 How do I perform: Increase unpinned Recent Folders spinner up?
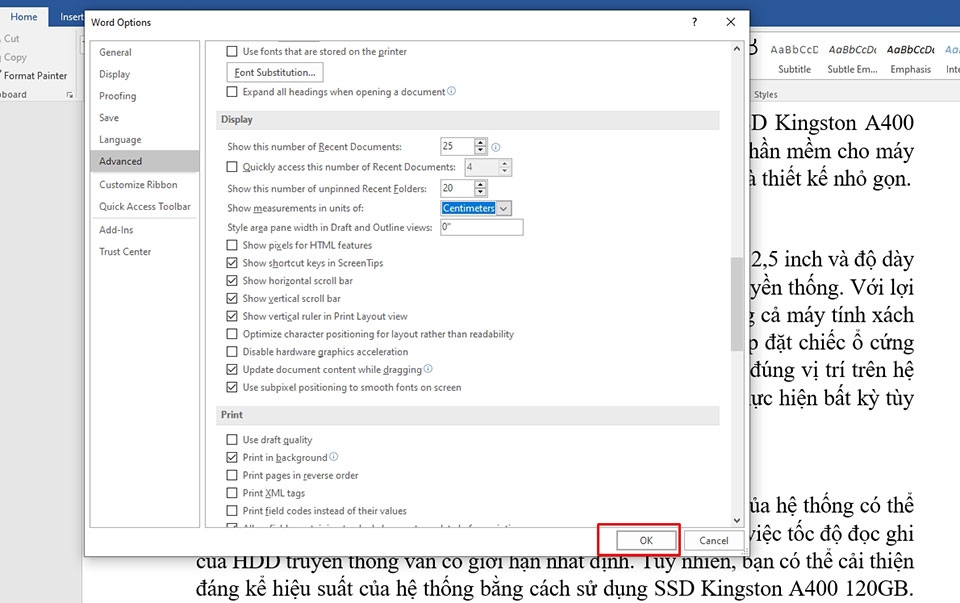coord(481,184)
